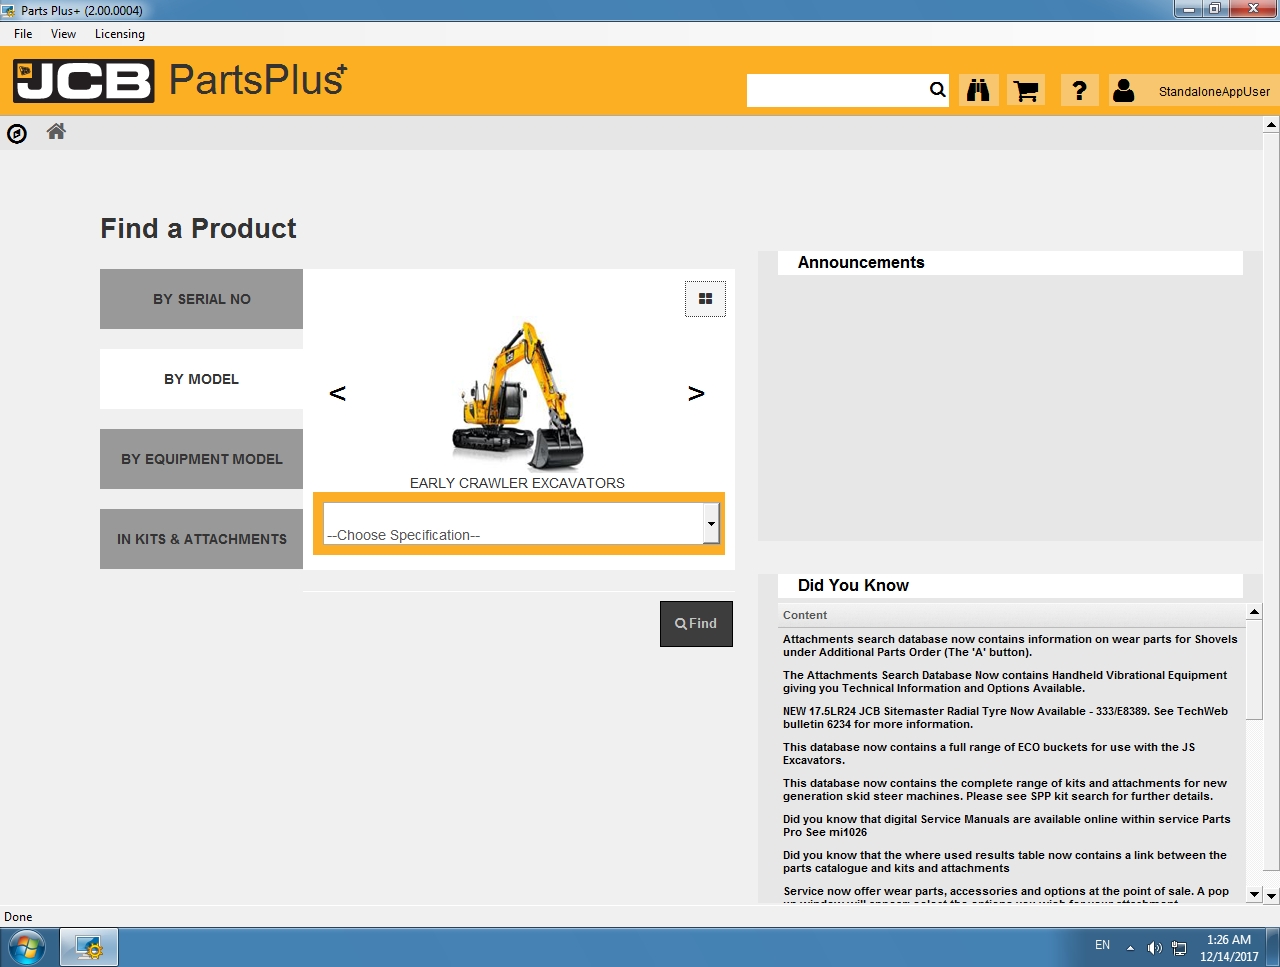The image size is (1280, 967).
Task: Click the main page scrollbar up arrow
Action: tap(1271, 126)
